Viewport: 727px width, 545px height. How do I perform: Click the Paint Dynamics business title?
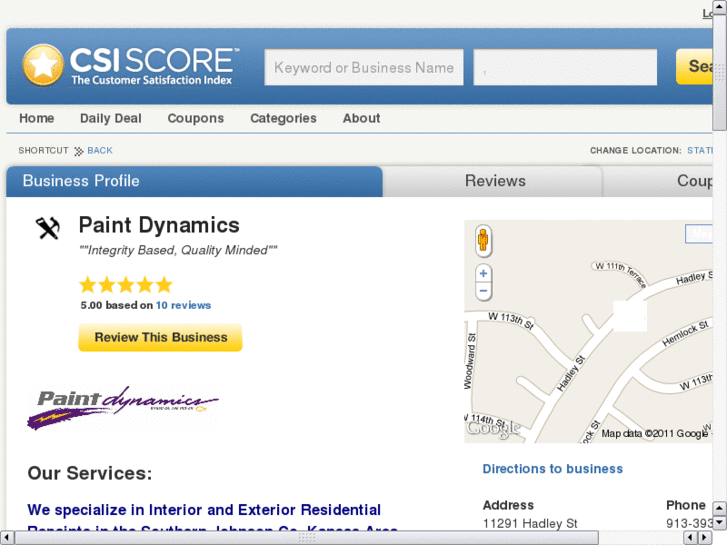[159, 225]
